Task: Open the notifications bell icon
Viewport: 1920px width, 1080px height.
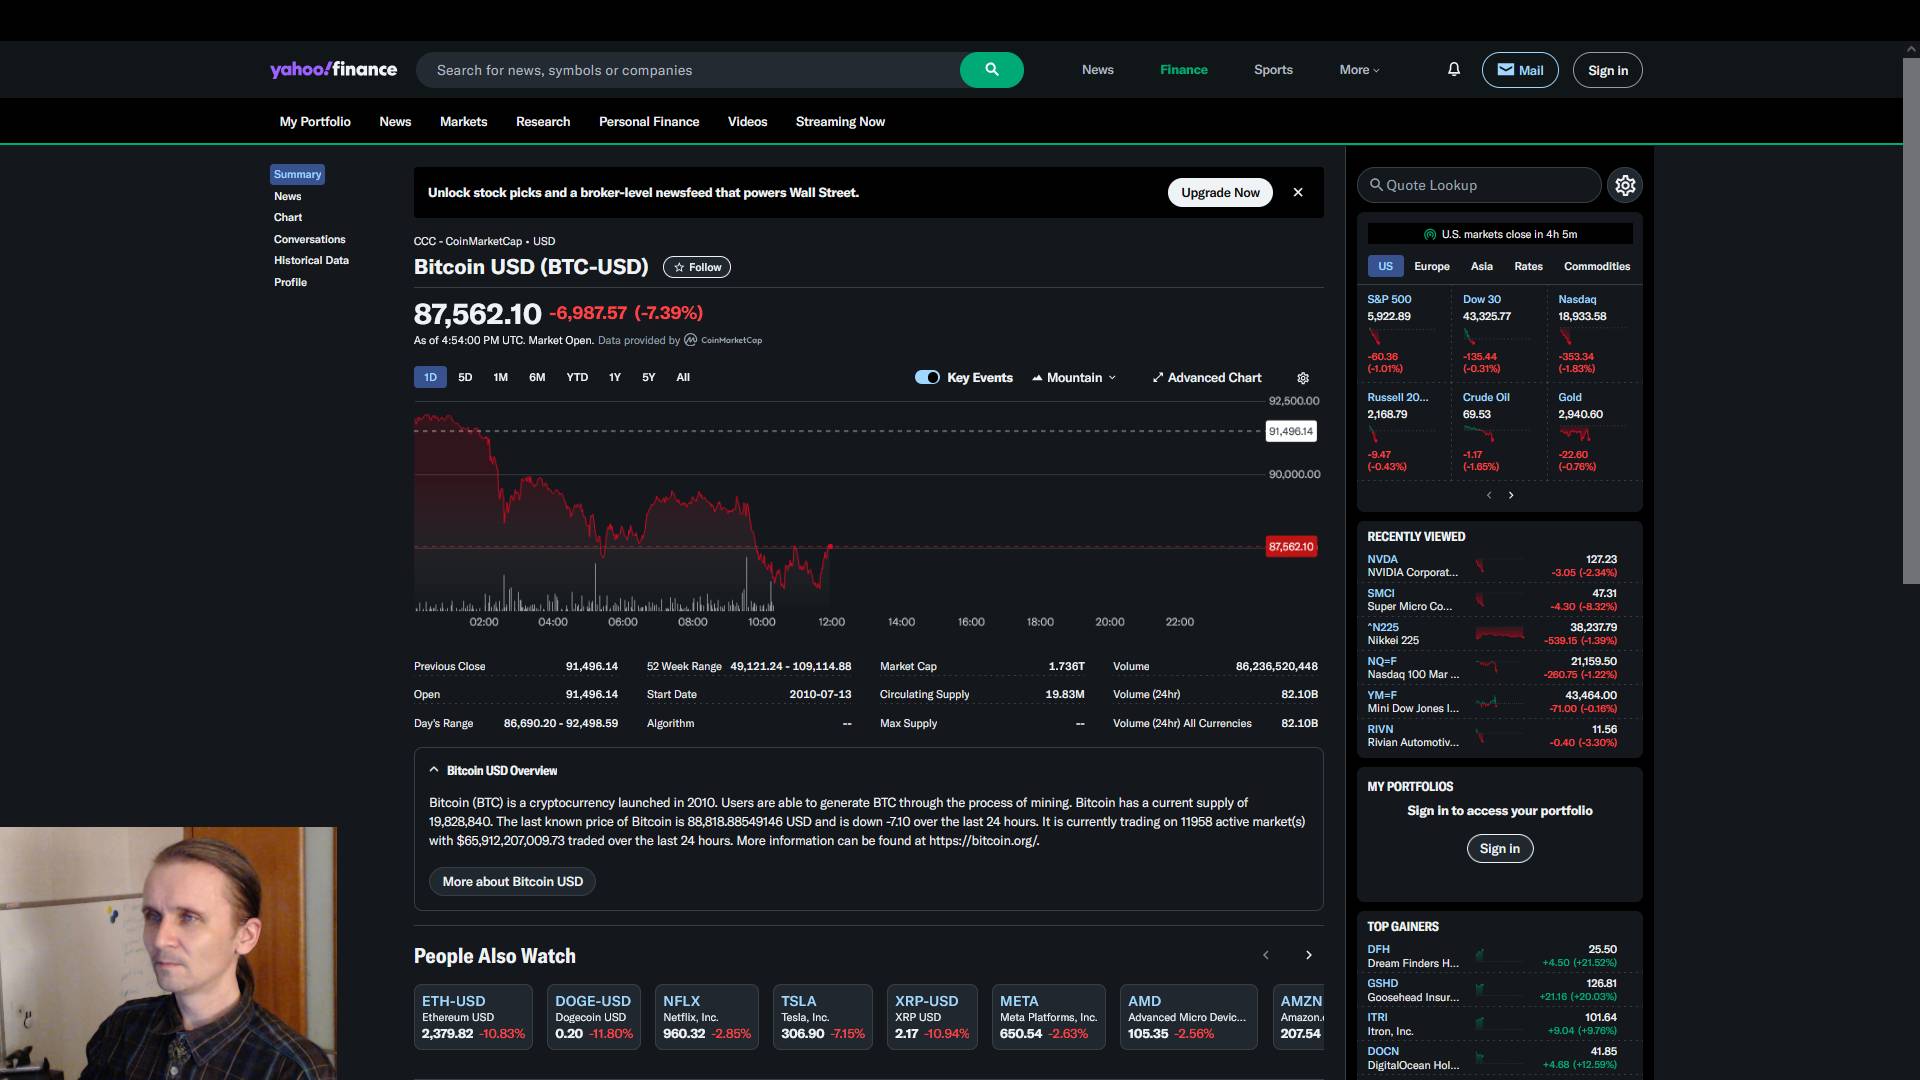Action: (1453, 70)
